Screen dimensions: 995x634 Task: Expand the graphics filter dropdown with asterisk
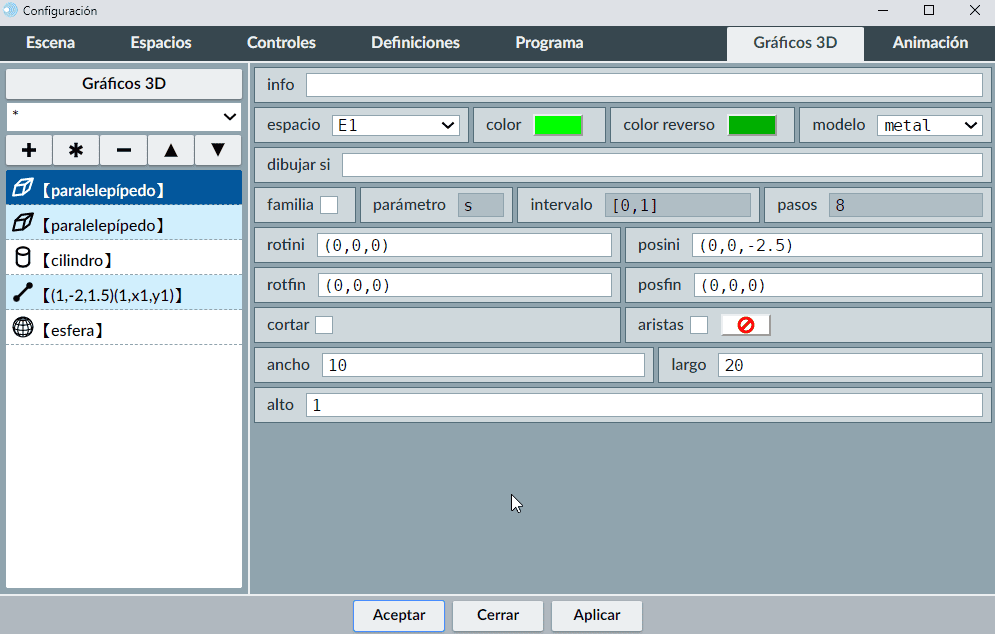(124, 117)
